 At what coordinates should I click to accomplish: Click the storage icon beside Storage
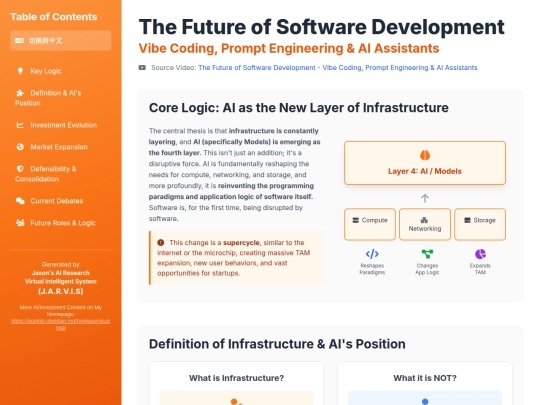click(x=467, y=220)
